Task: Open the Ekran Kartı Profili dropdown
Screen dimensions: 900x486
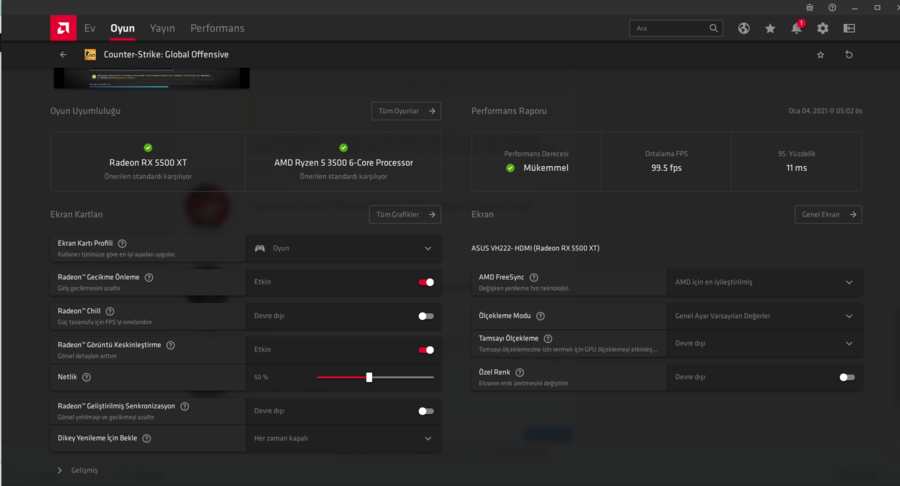Action: [343, 248]
